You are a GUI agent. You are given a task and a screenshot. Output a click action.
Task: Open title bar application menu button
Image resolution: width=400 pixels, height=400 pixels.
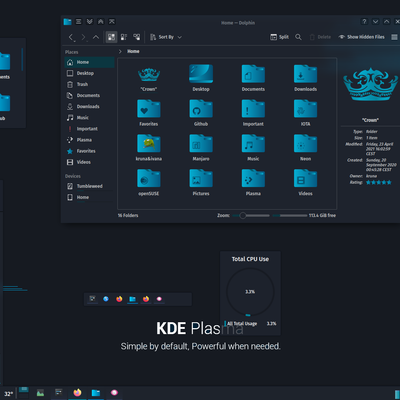78,22
